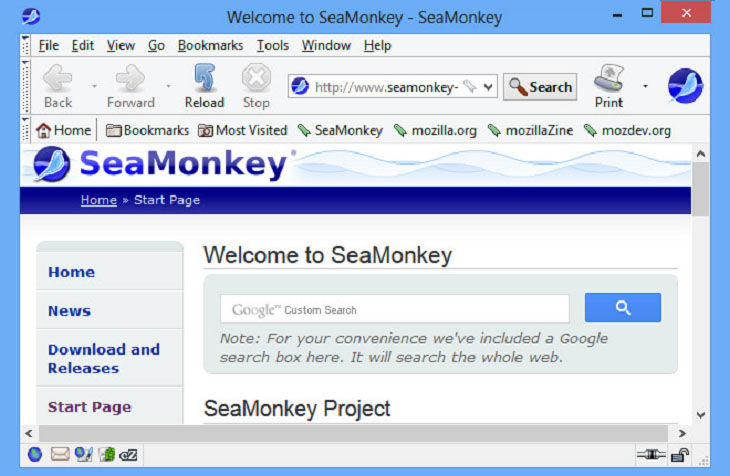
Task: Open the Window menu
Action: pos(326,46)
